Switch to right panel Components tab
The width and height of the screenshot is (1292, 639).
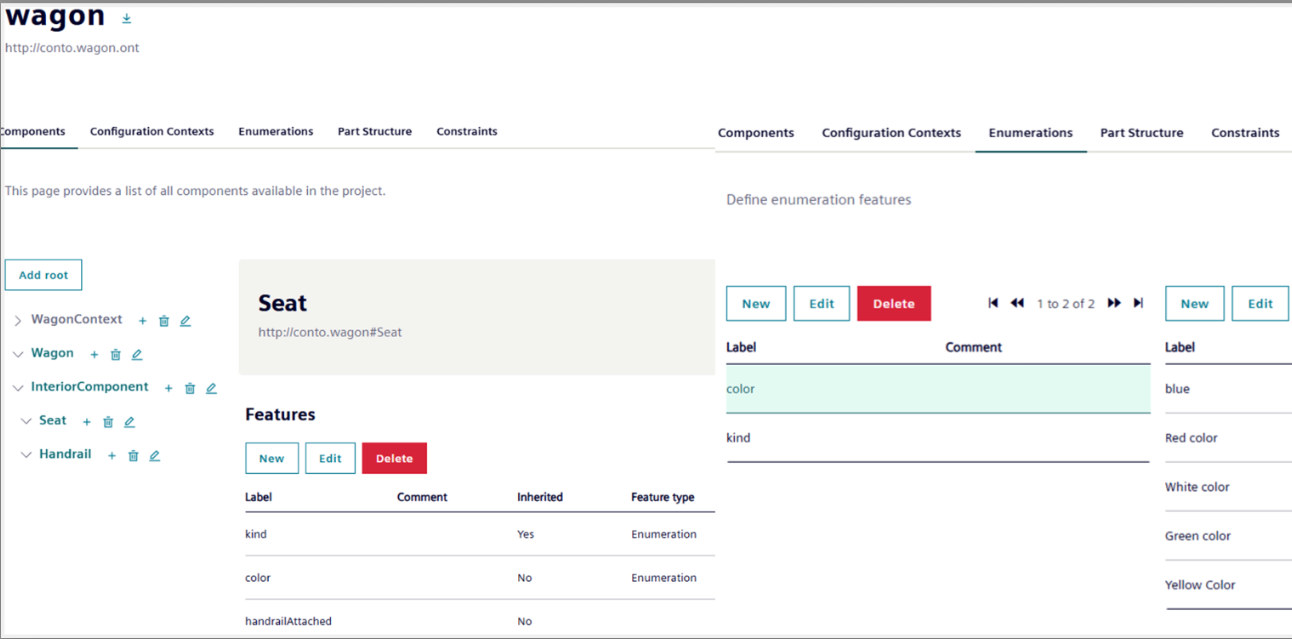pyautogui.click(x=756, y=132)
